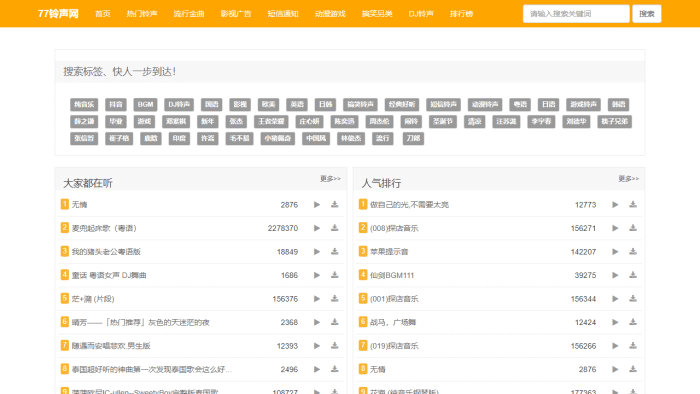Open the 我的猪头老公粤语版 song title
Screen dimensions: 700x394
(106, 252)
